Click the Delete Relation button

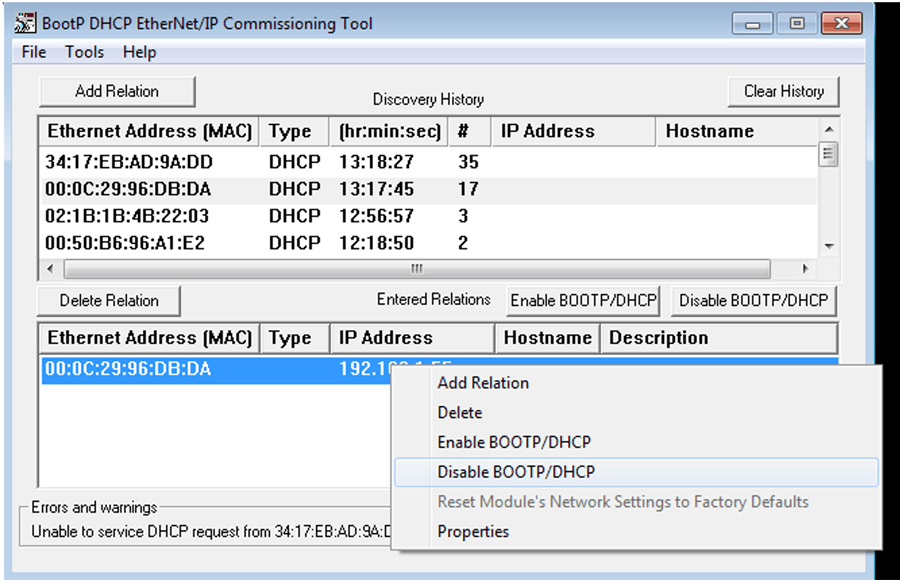(x=109, y=300)
